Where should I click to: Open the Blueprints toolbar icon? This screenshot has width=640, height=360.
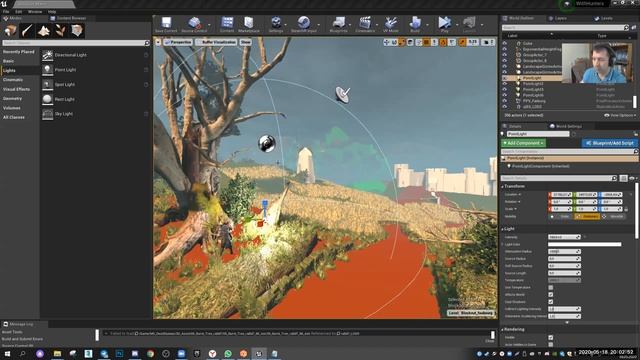coord(338,22)
